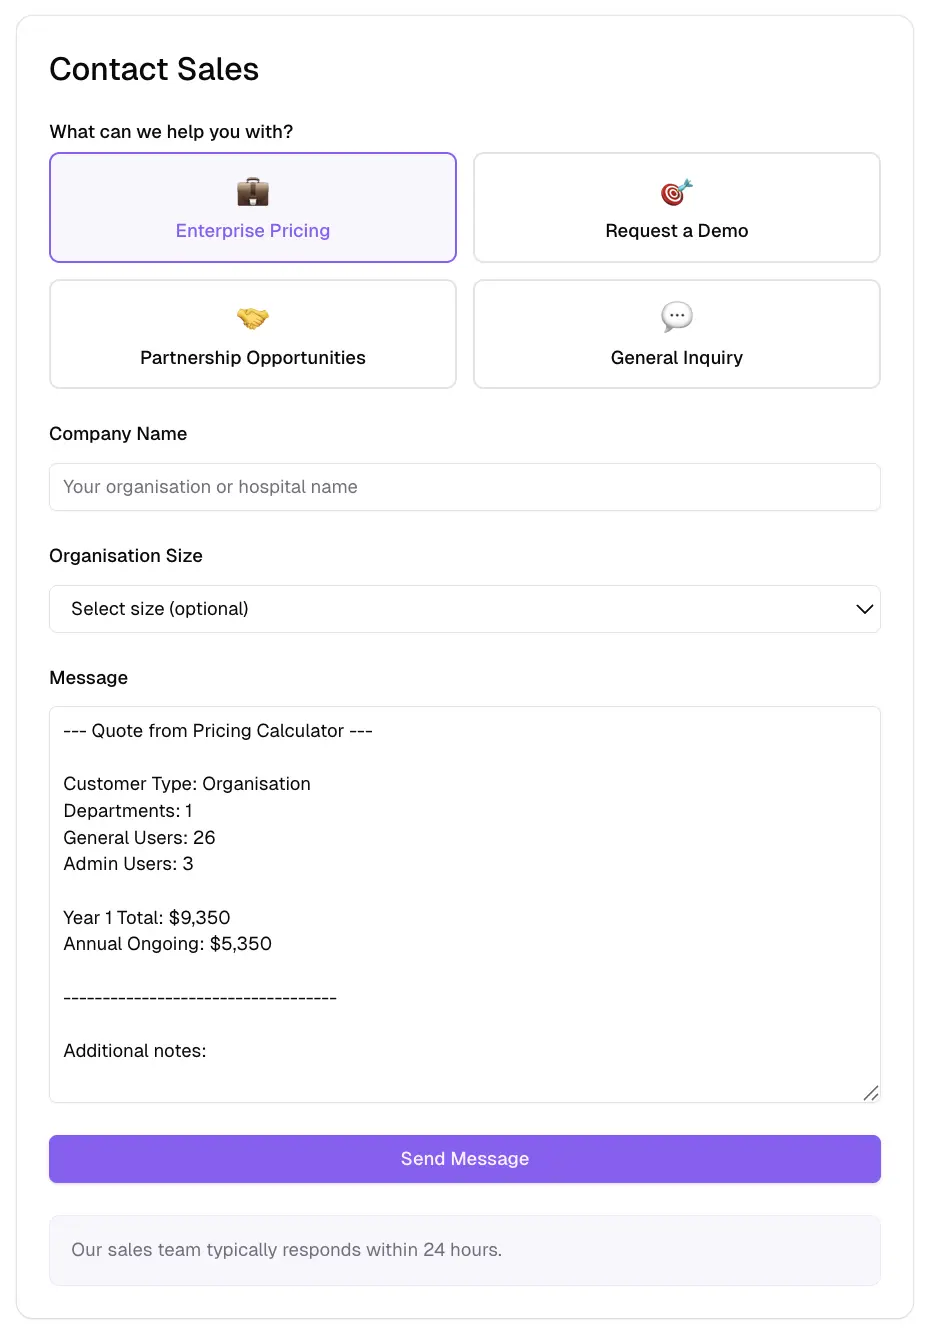
Task: Choose the Request a Demo option label
Action: (676, 231)
